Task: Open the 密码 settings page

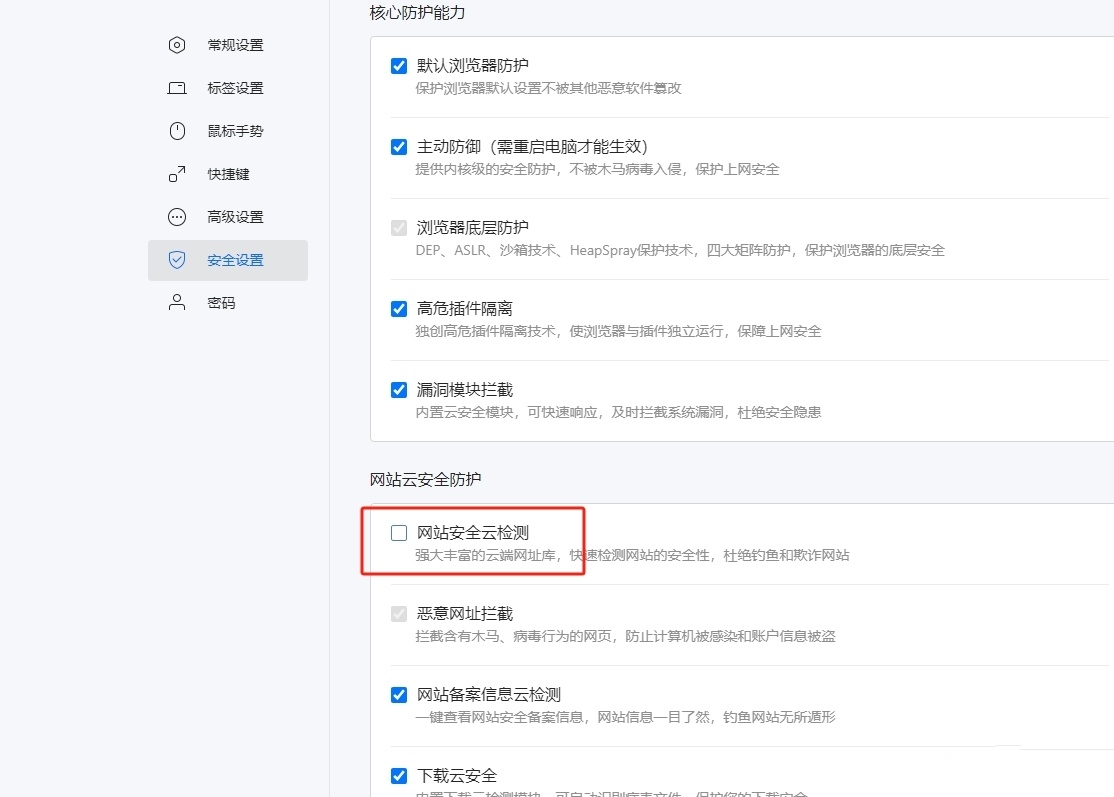Action: (227, 303)
